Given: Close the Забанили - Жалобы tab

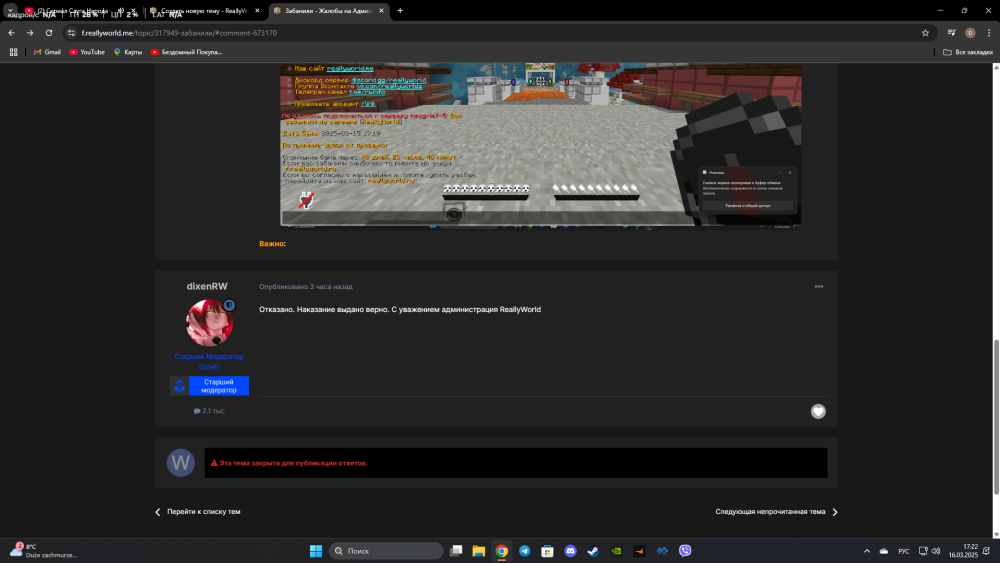Looking at the screenshot, I should pos(381,11).
